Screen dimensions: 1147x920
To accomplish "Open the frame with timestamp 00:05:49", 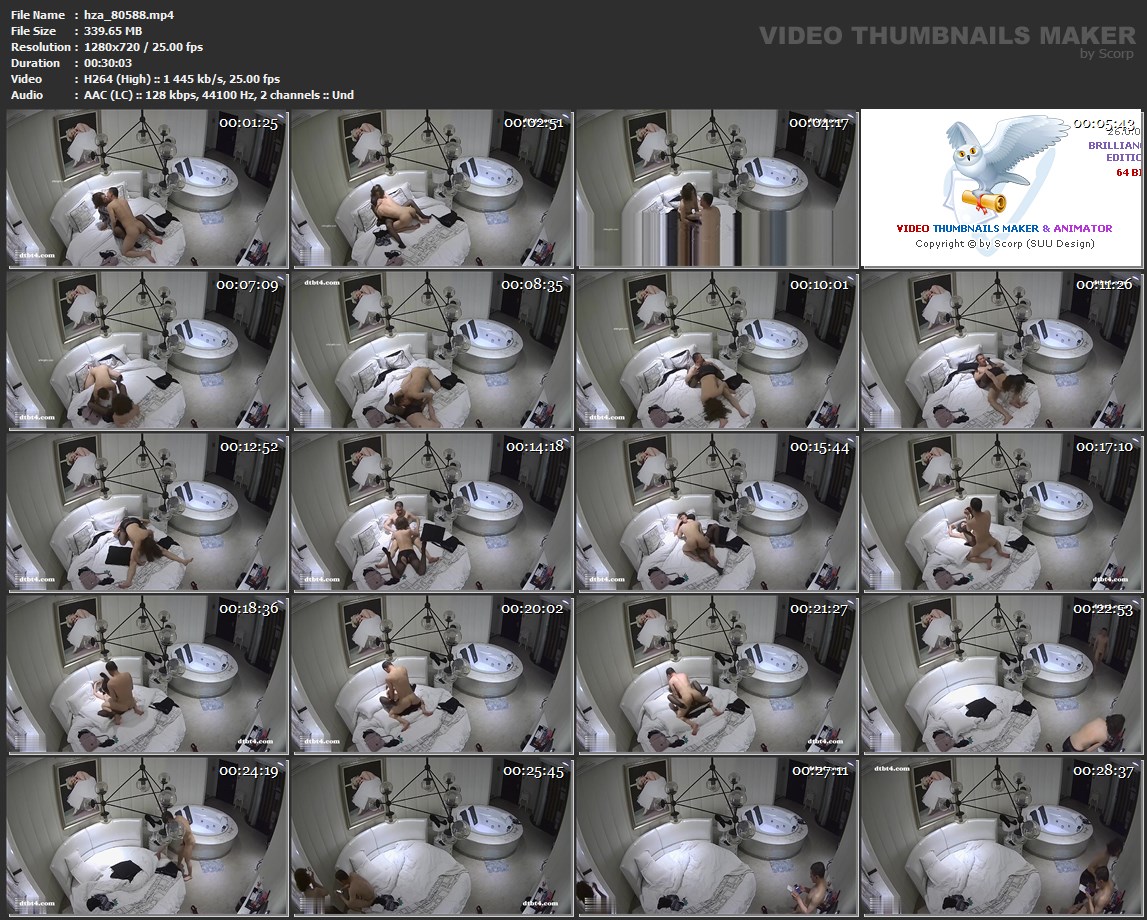I will click(1003, 189).
